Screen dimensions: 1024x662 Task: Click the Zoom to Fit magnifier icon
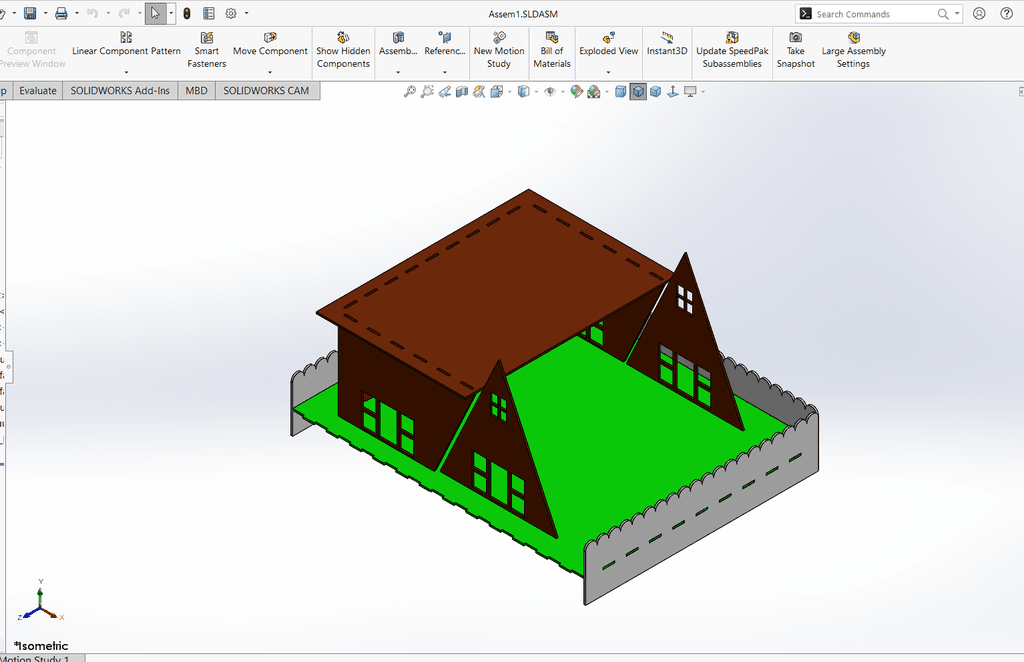[x=409, y=92]
